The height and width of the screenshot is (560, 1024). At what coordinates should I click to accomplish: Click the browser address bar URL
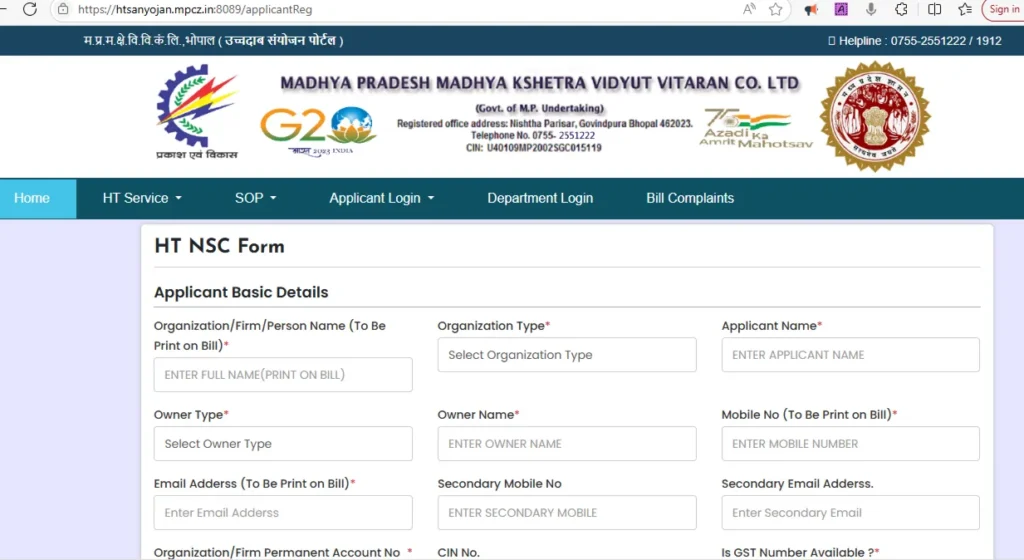[x=195, y=9]
